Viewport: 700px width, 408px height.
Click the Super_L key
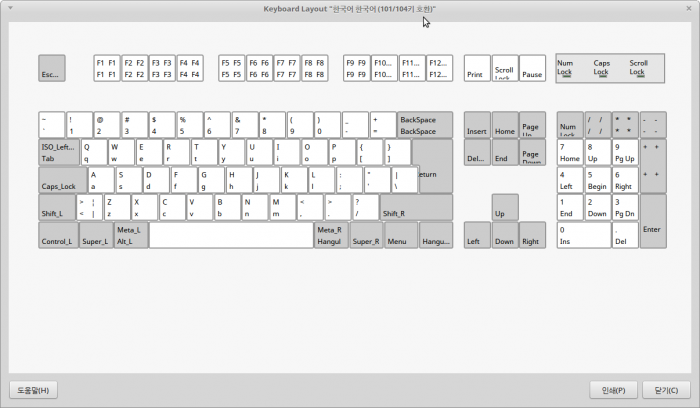pos(96,235)
